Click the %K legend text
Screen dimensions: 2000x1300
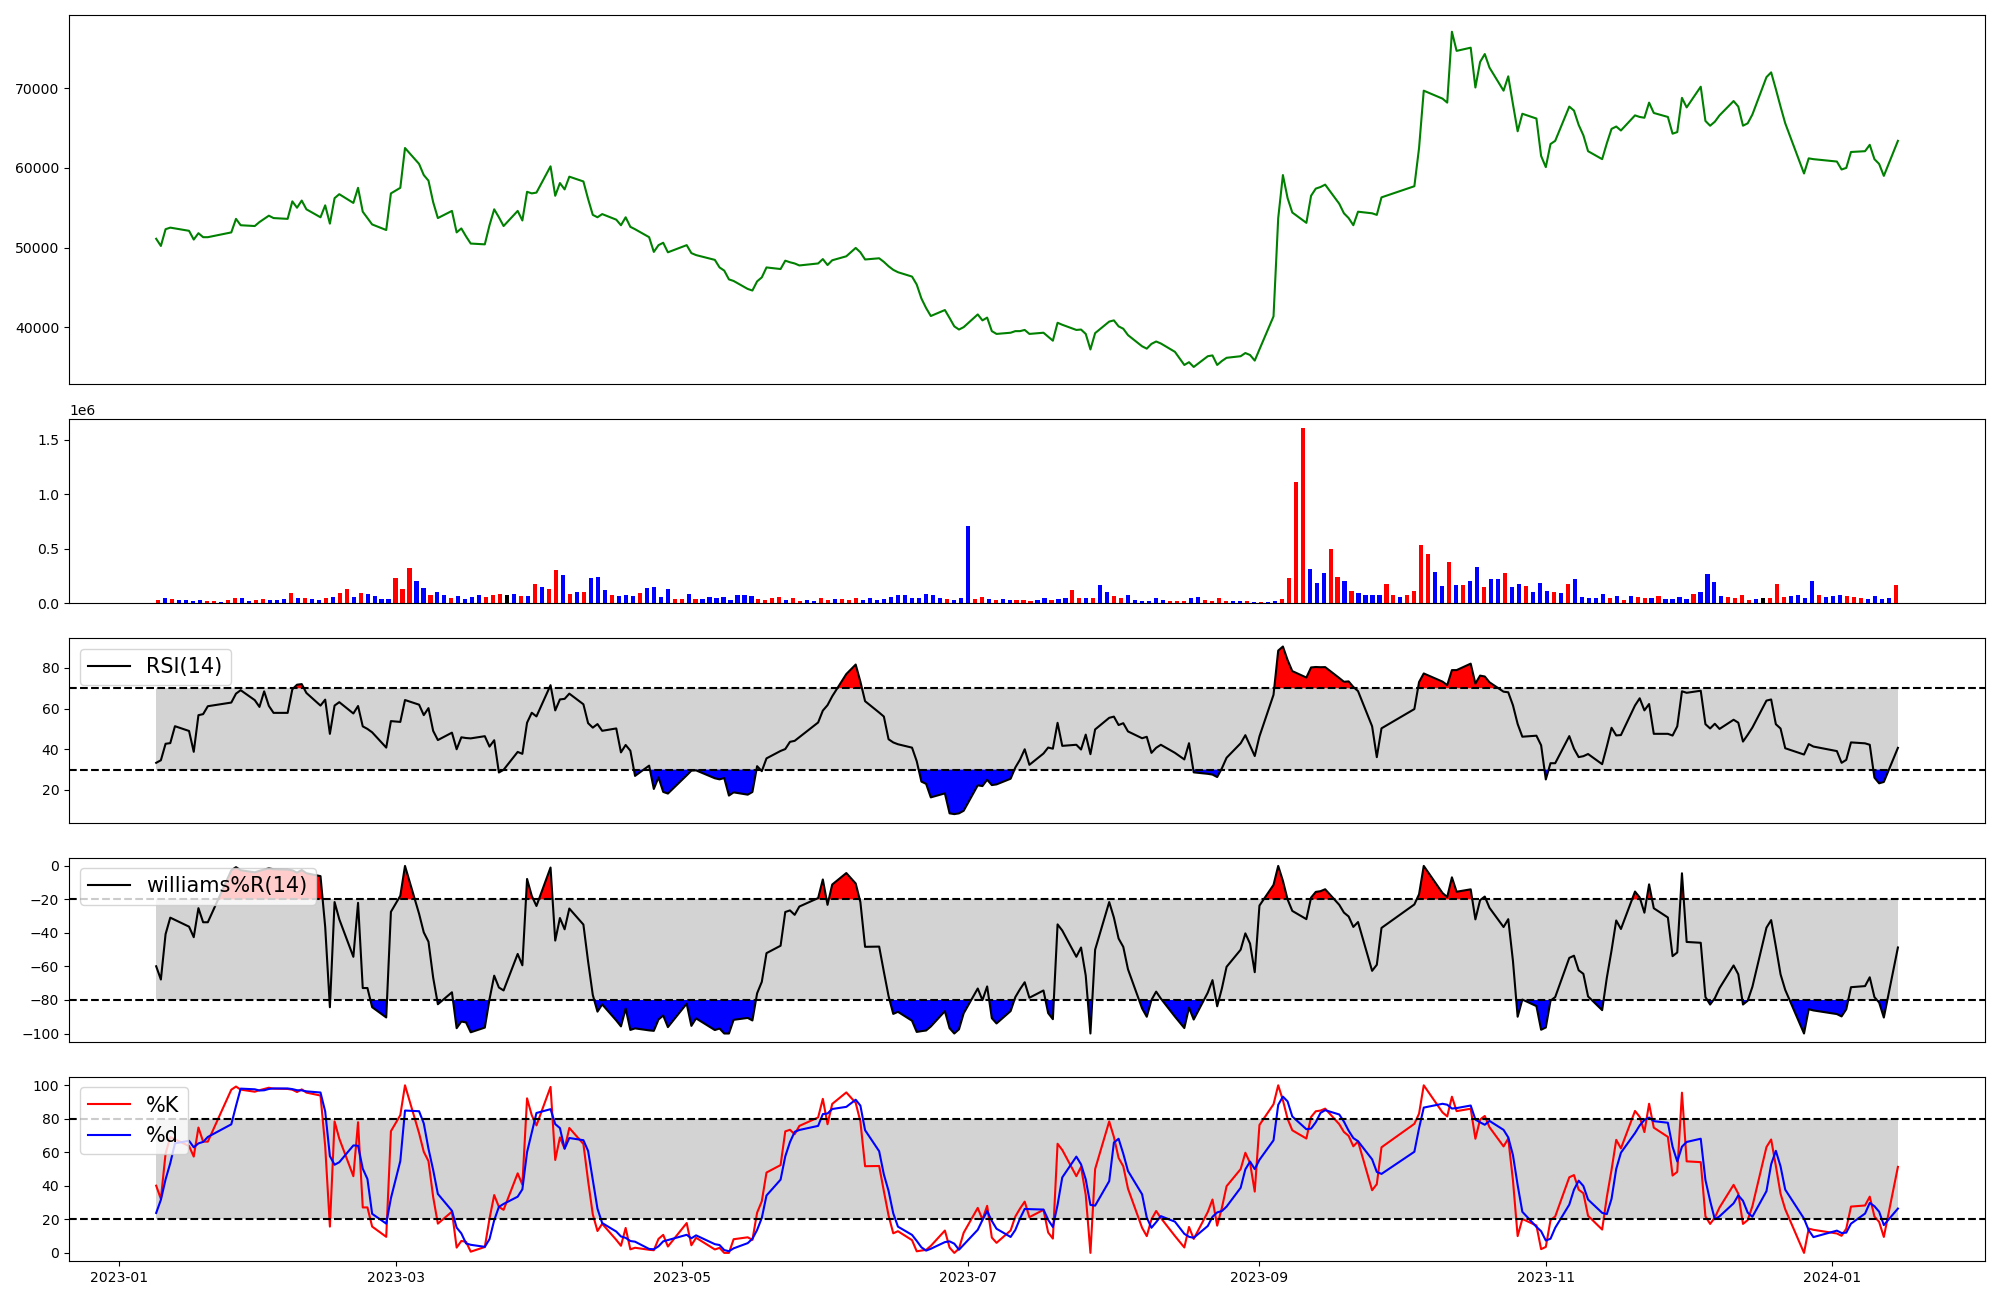[162, 1105]
